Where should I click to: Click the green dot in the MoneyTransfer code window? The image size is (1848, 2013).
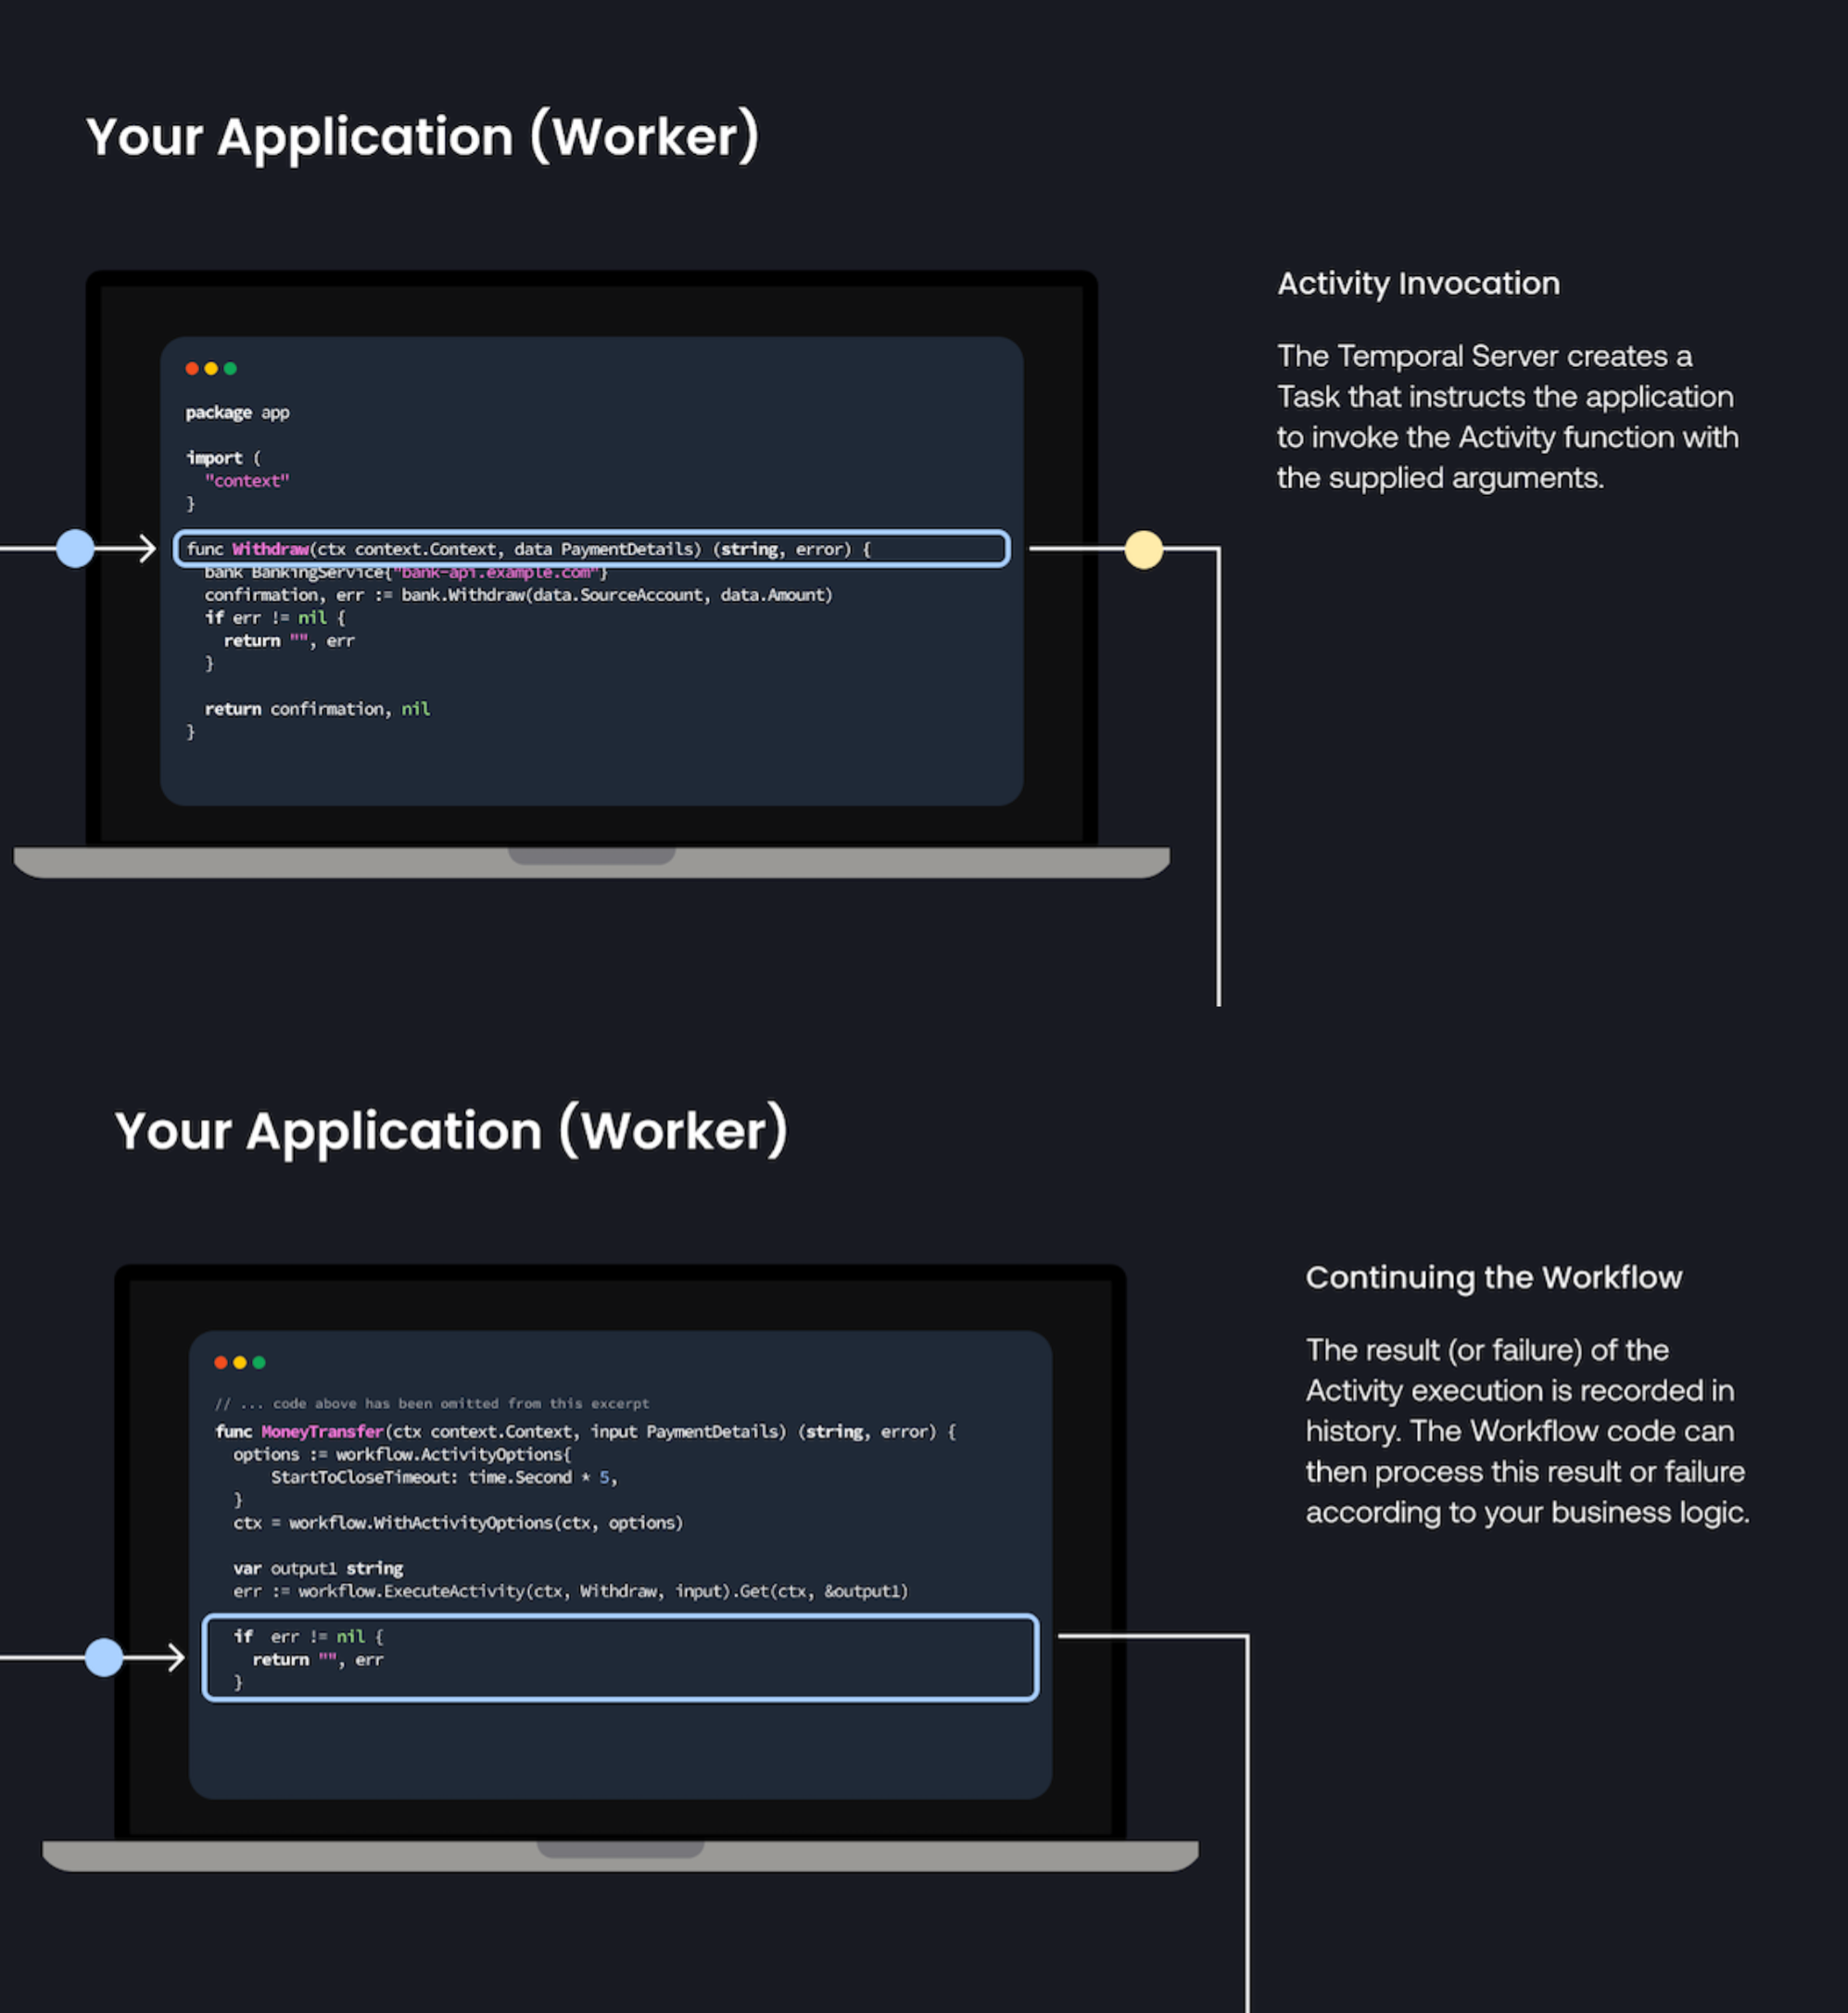(259, 1362)
